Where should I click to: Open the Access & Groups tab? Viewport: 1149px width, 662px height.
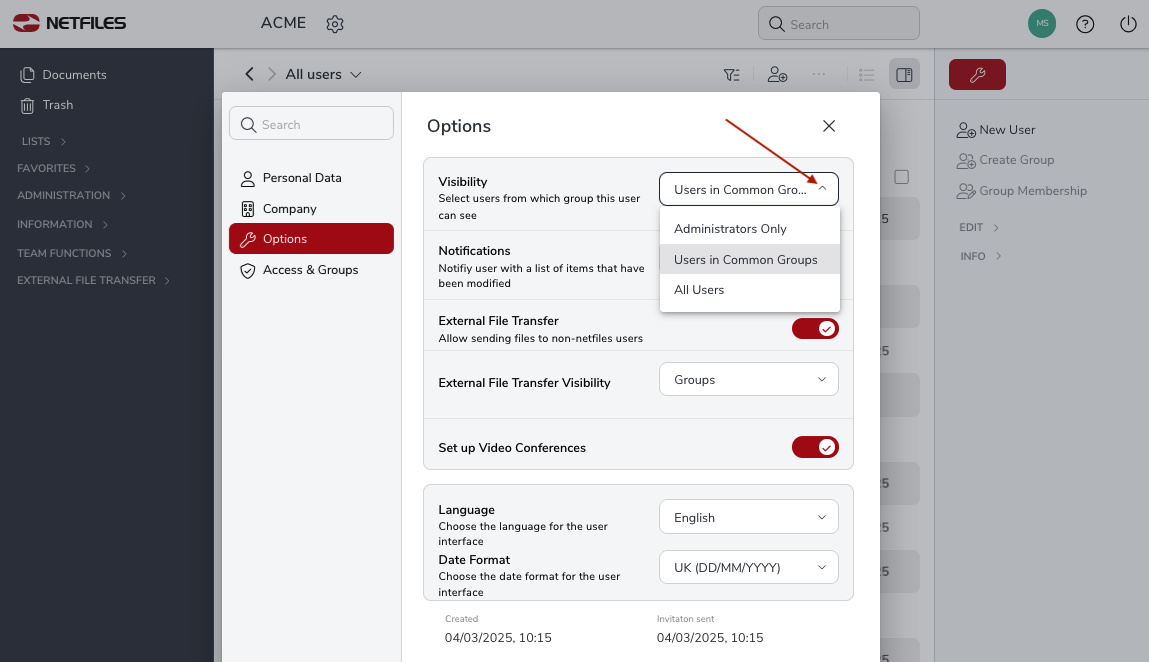click(x=311, y=270)
